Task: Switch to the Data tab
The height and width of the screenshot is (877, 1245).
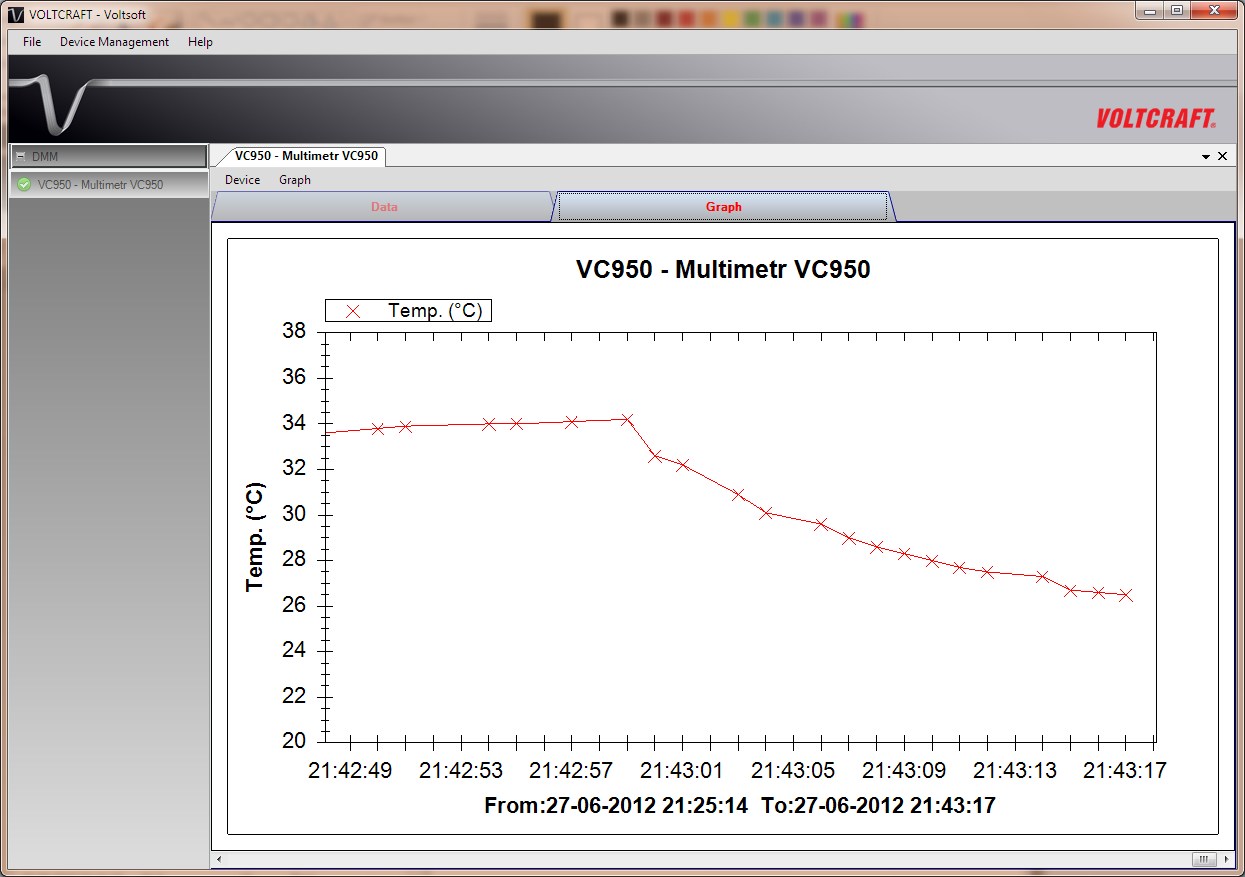Action: [384, 207]
